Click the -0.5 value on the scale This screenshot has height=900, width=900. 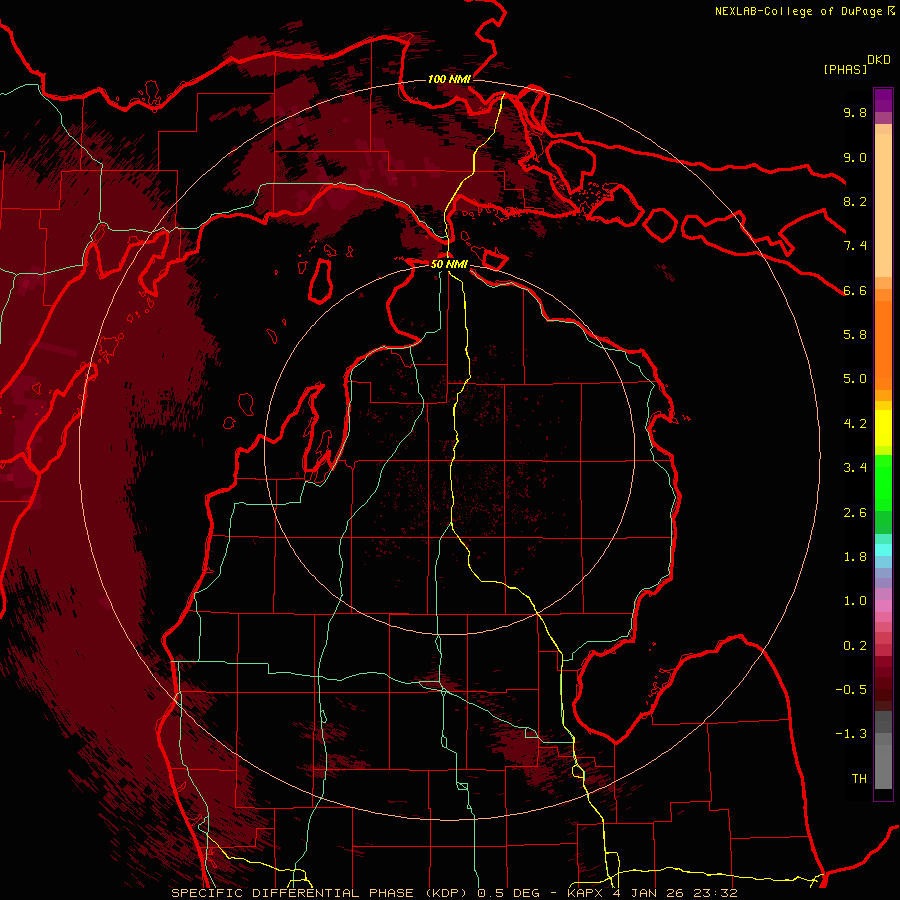(851, 690)
